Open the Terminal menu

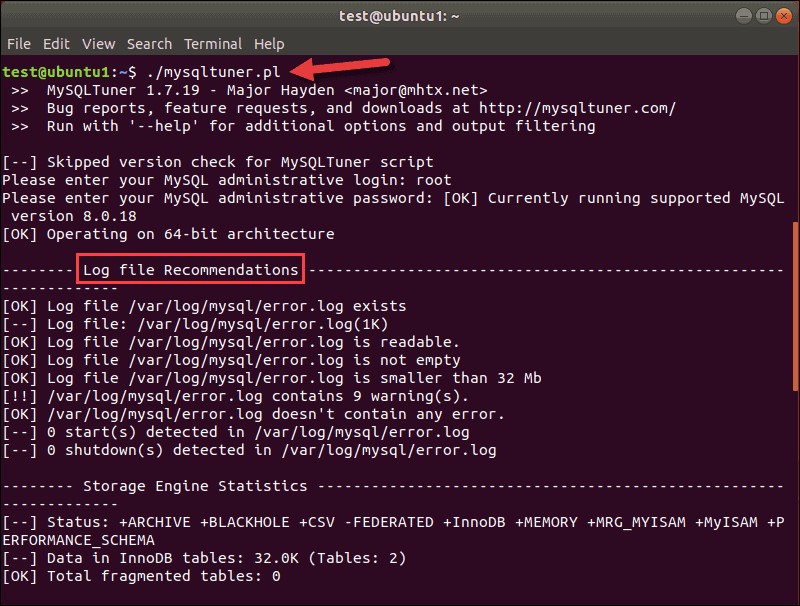click(213, 44)
